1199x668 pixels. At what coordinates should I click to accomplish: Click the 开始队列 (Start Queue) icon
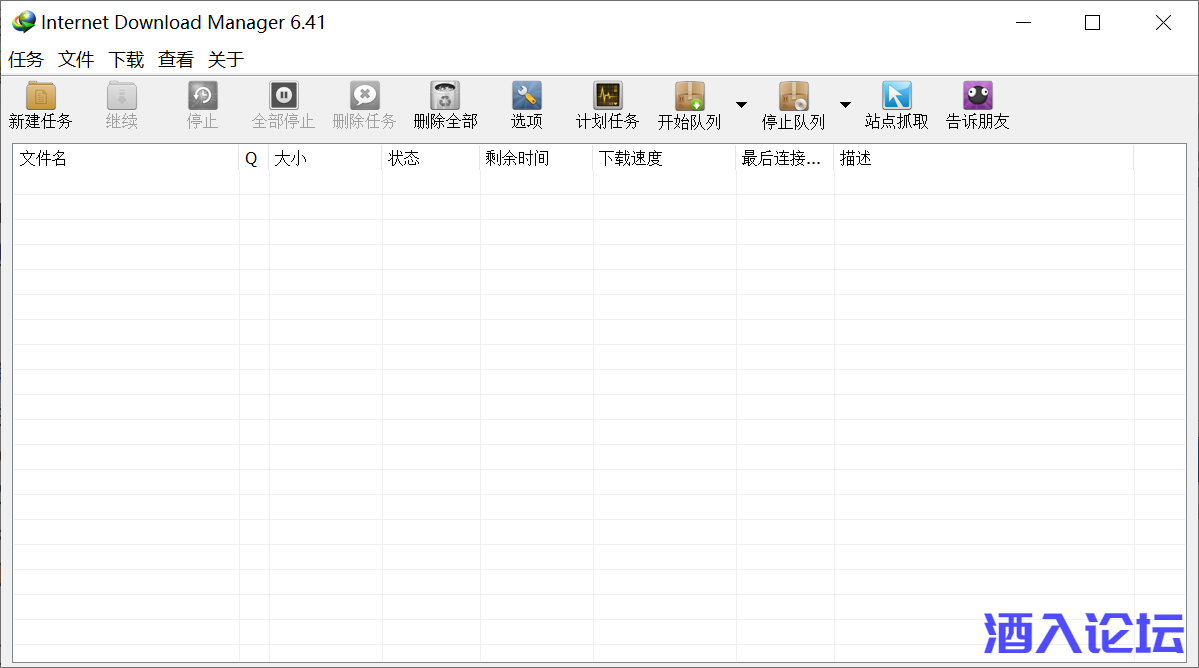689,97
